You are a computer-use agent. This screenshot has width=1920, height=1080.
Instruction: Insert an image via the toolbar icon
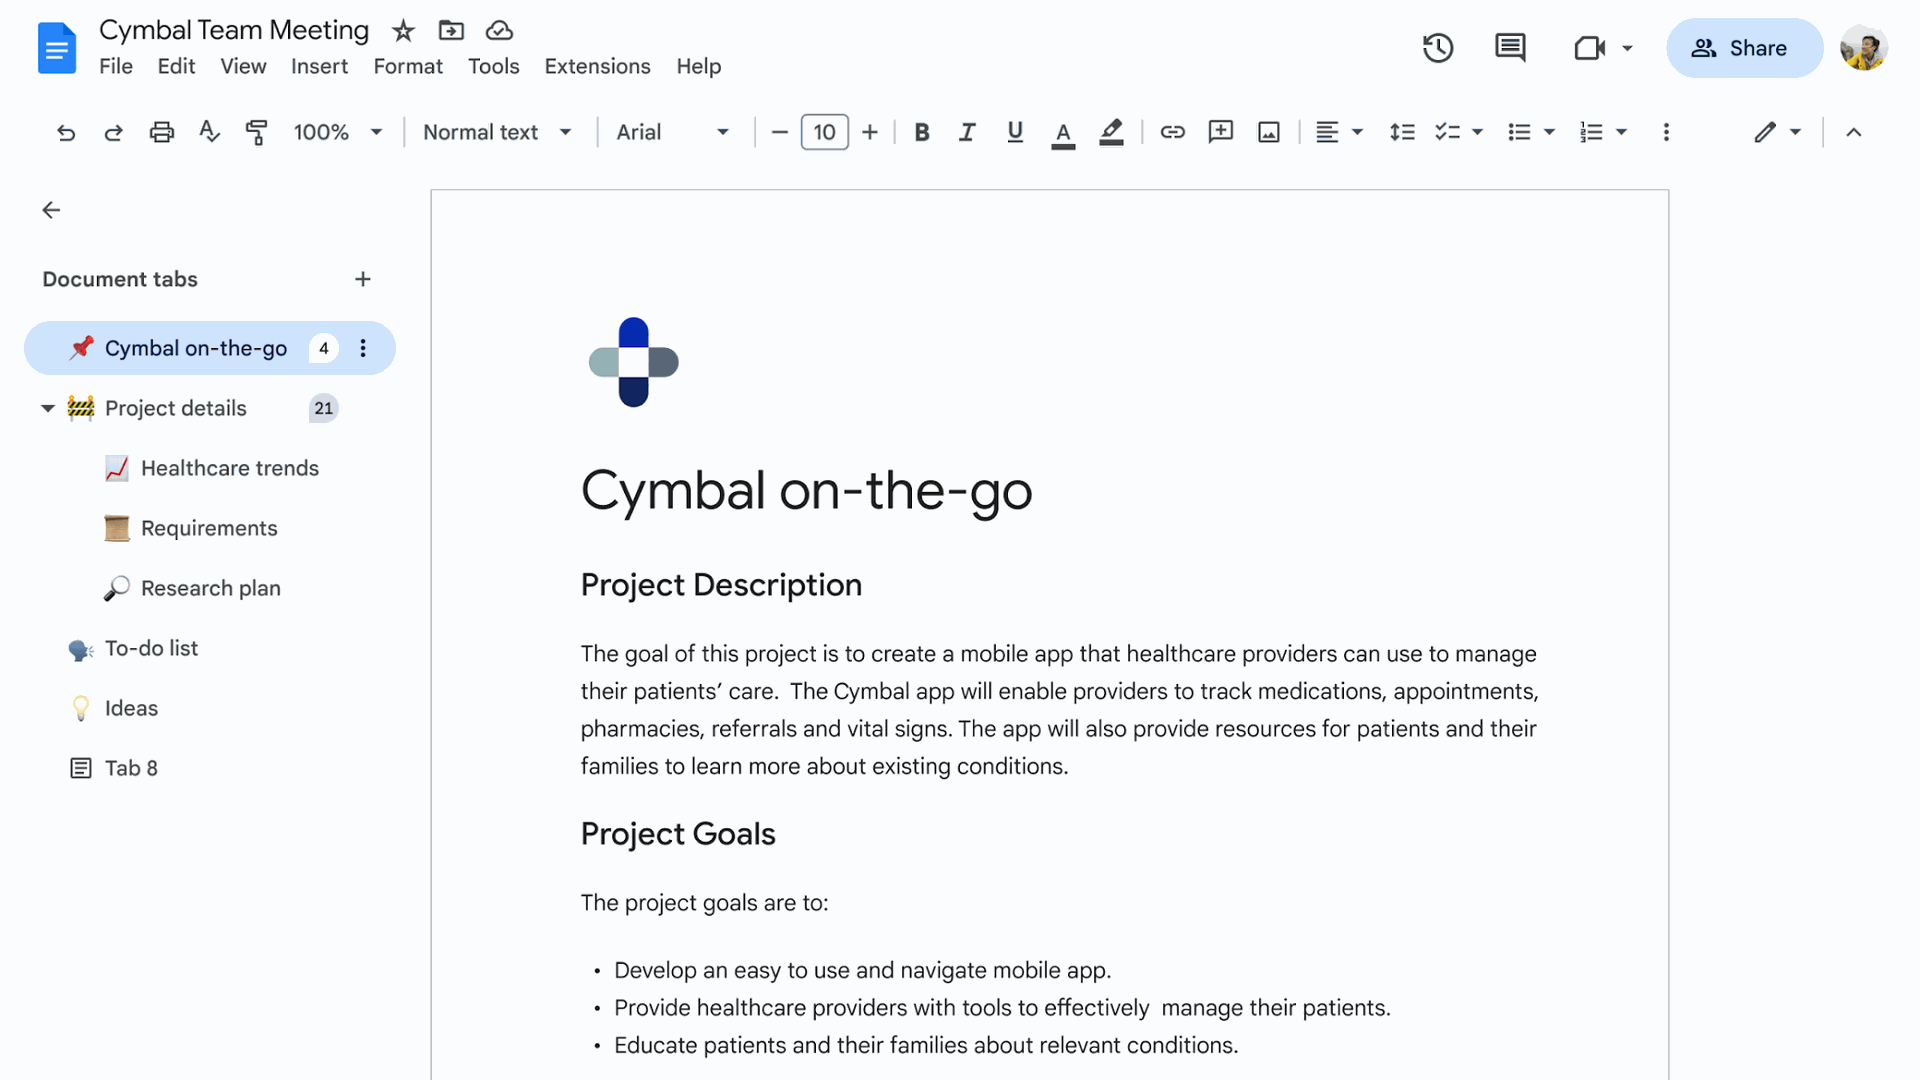tap(1269, 132)
